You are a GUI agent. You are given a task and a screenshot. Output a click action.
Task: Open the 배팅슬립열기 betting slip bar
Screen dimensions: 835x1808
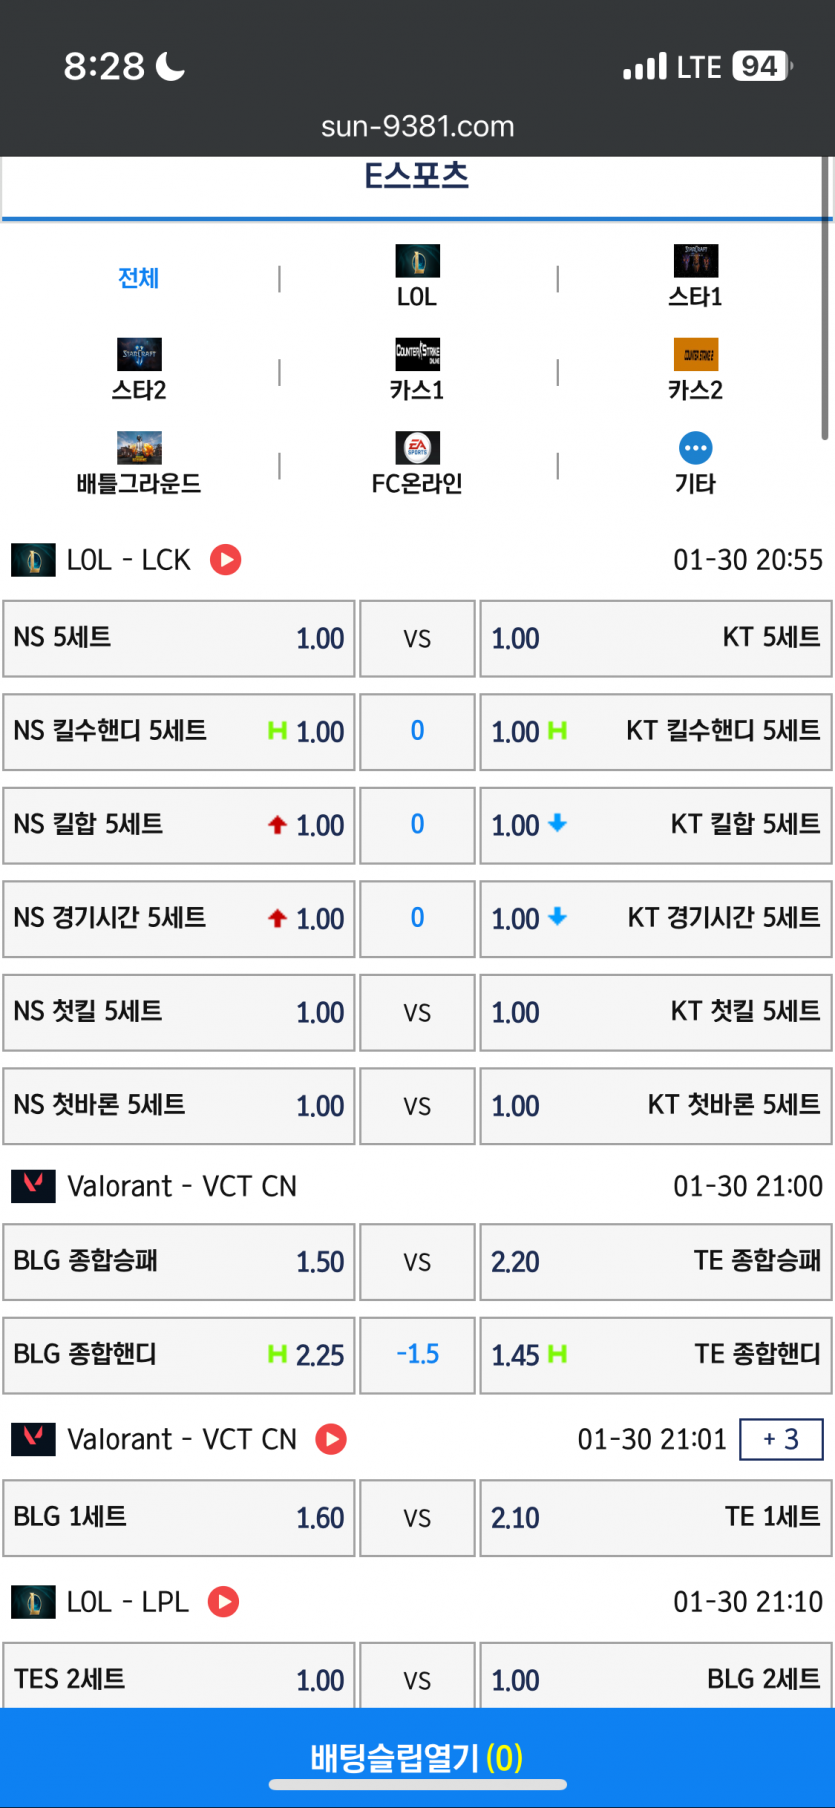click(417, 1757)
